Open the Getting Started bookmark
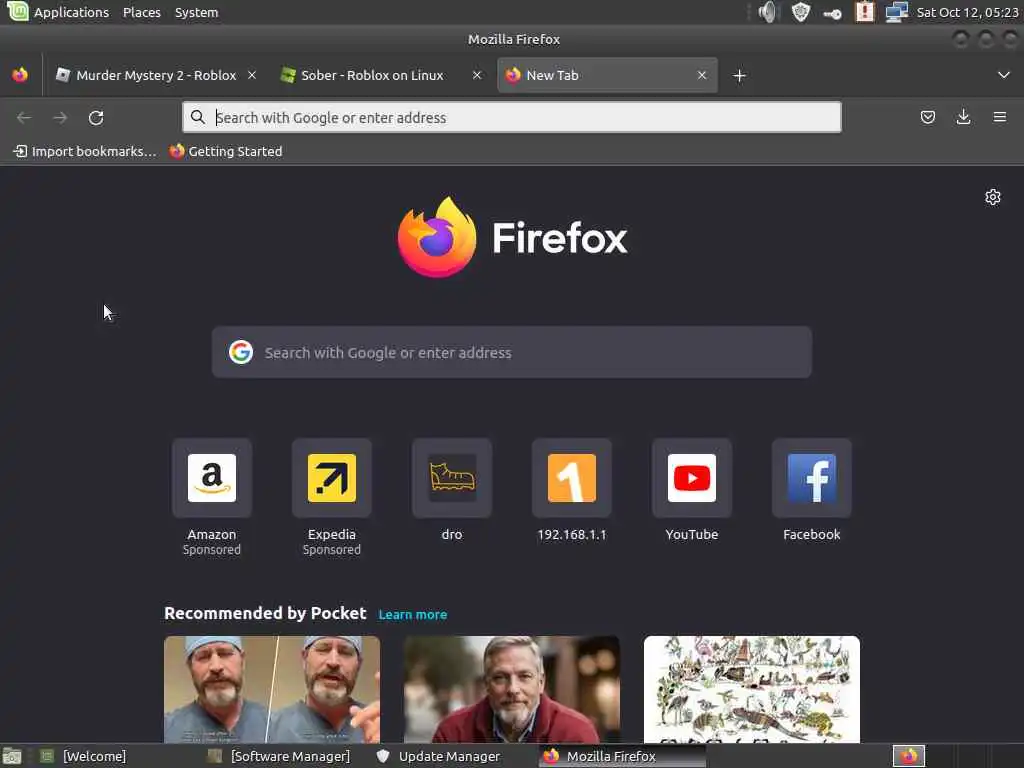The width and height of the screenshot is (1024, 768). (226, 152)
